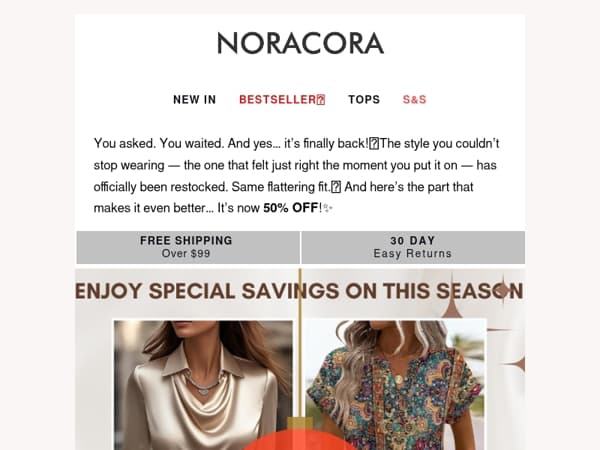
Task: Click the sparkle emoji after 50% OFF
Action: [x=328, y=208]
